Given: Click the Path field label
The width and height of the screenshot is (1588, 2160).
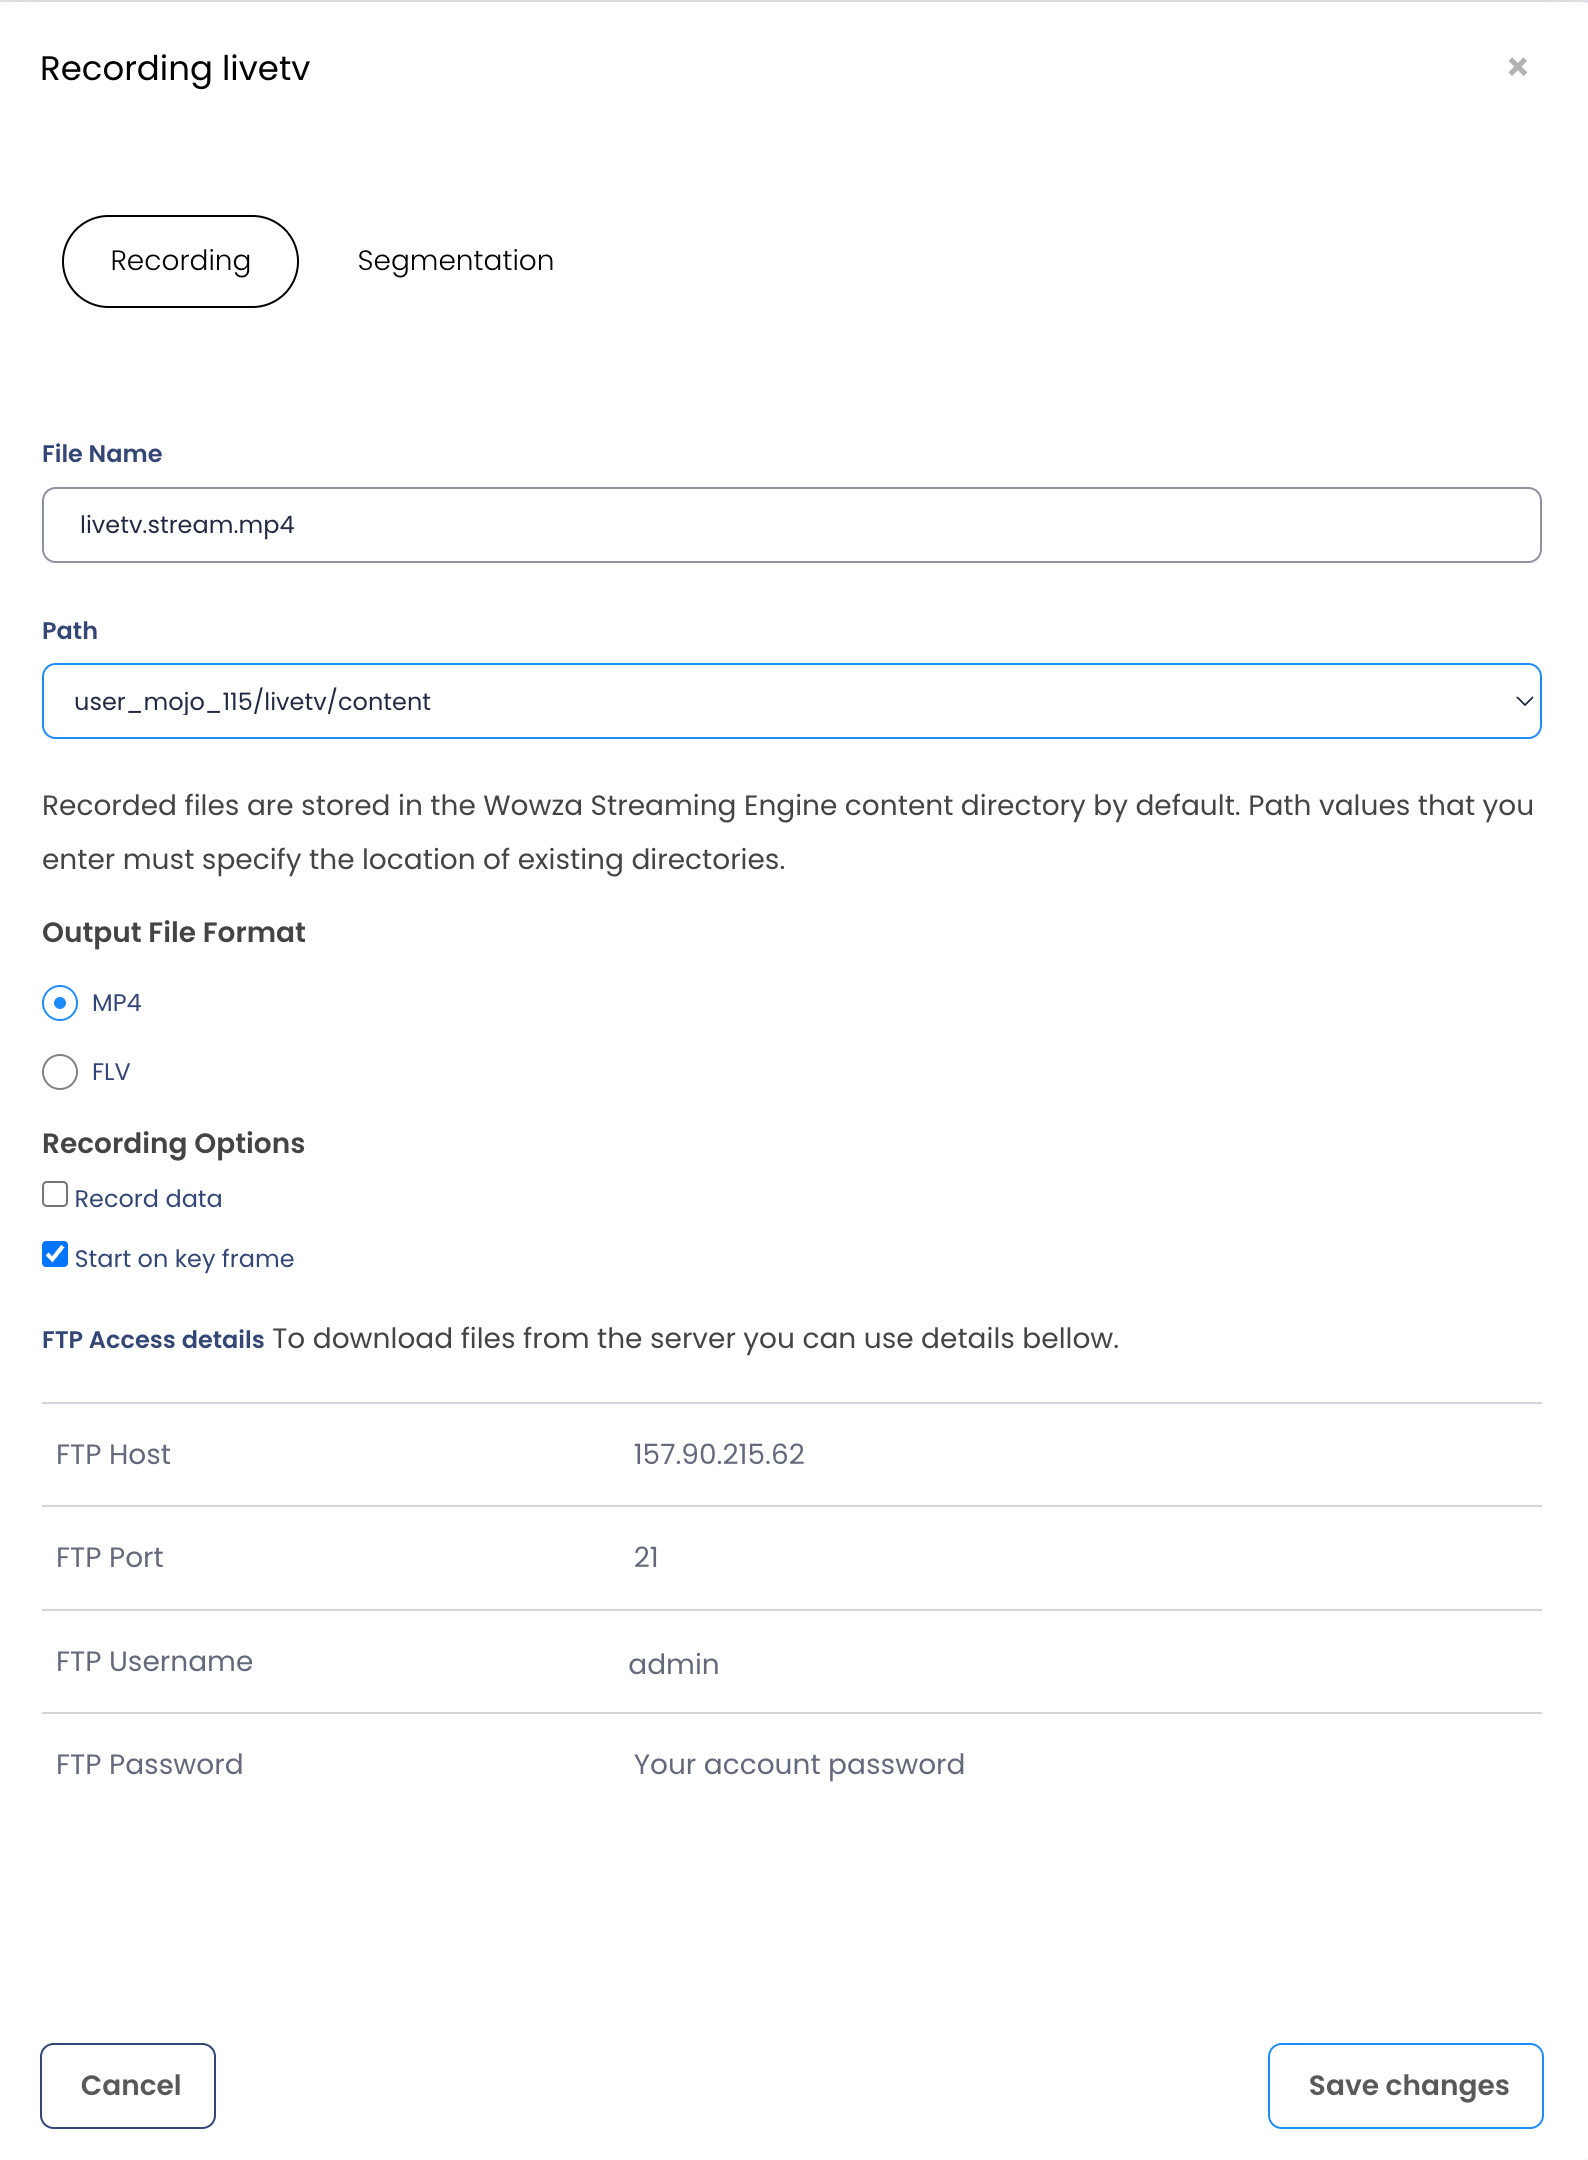Looking at the screenshot, I should coord(70,631).
